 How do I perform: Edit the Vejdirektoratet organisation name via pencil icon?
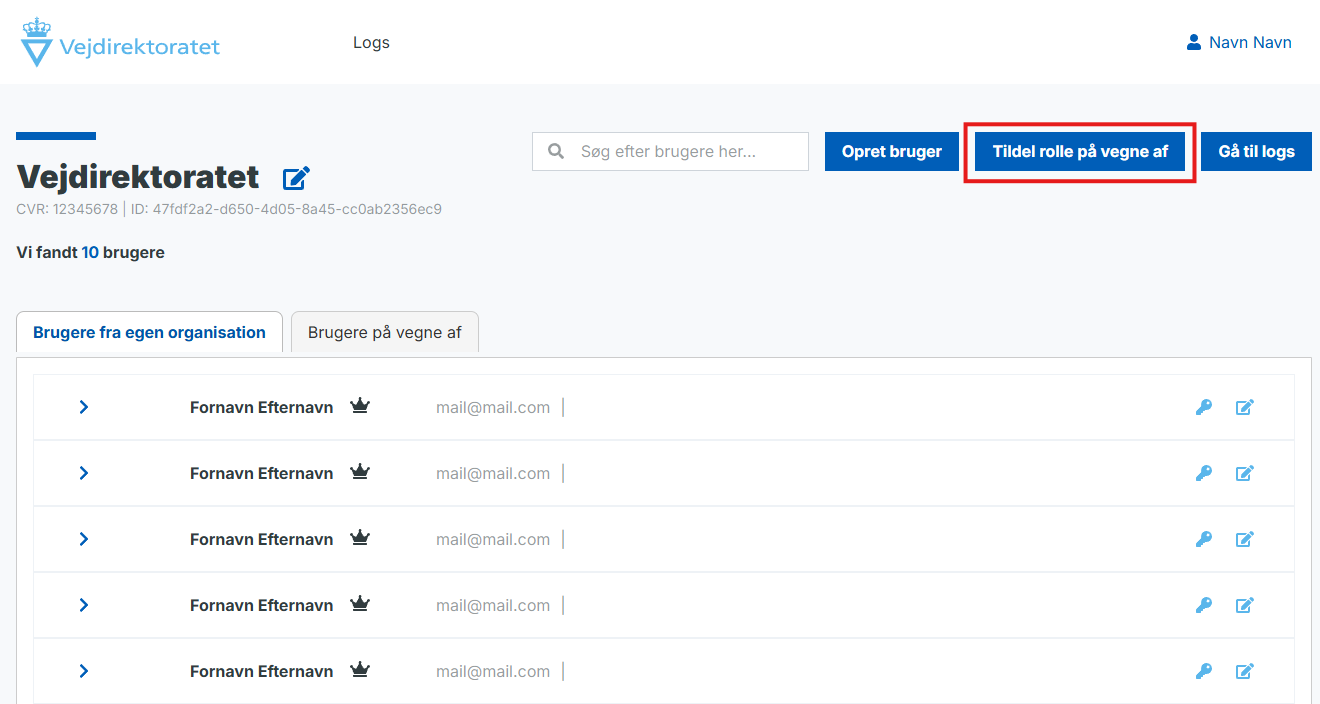pyautogui.click(x=296, y=178)
